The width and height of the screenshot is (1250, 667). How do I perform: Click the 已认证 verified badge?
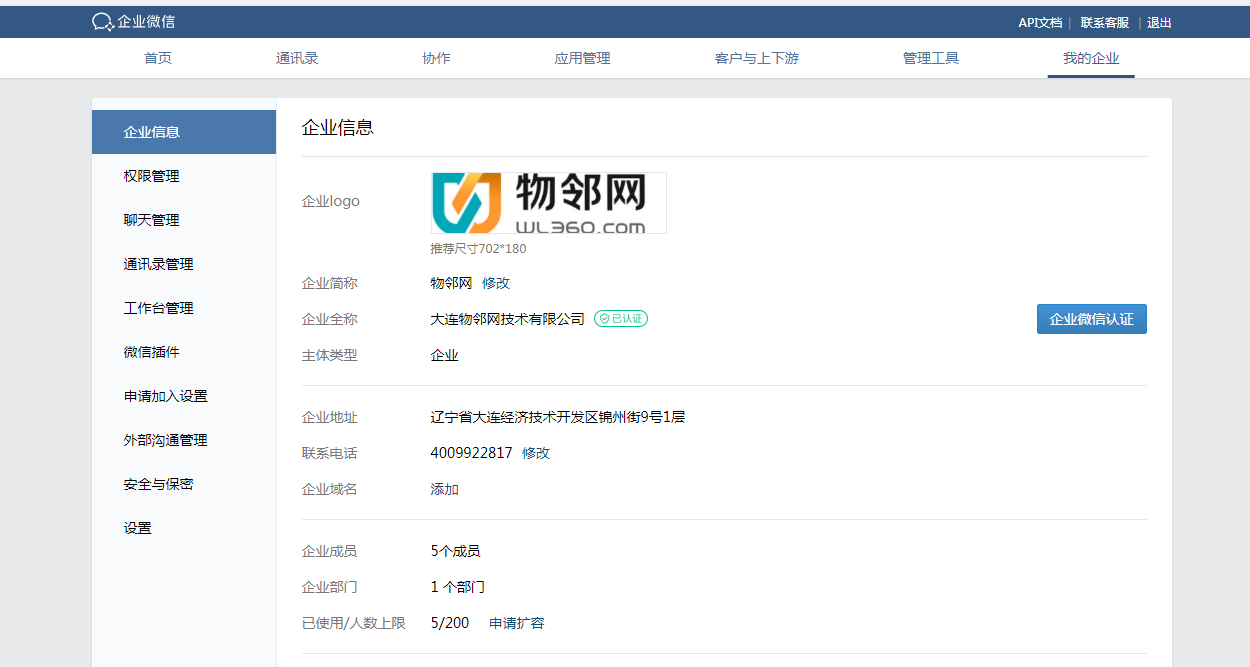tap(621, 319)
